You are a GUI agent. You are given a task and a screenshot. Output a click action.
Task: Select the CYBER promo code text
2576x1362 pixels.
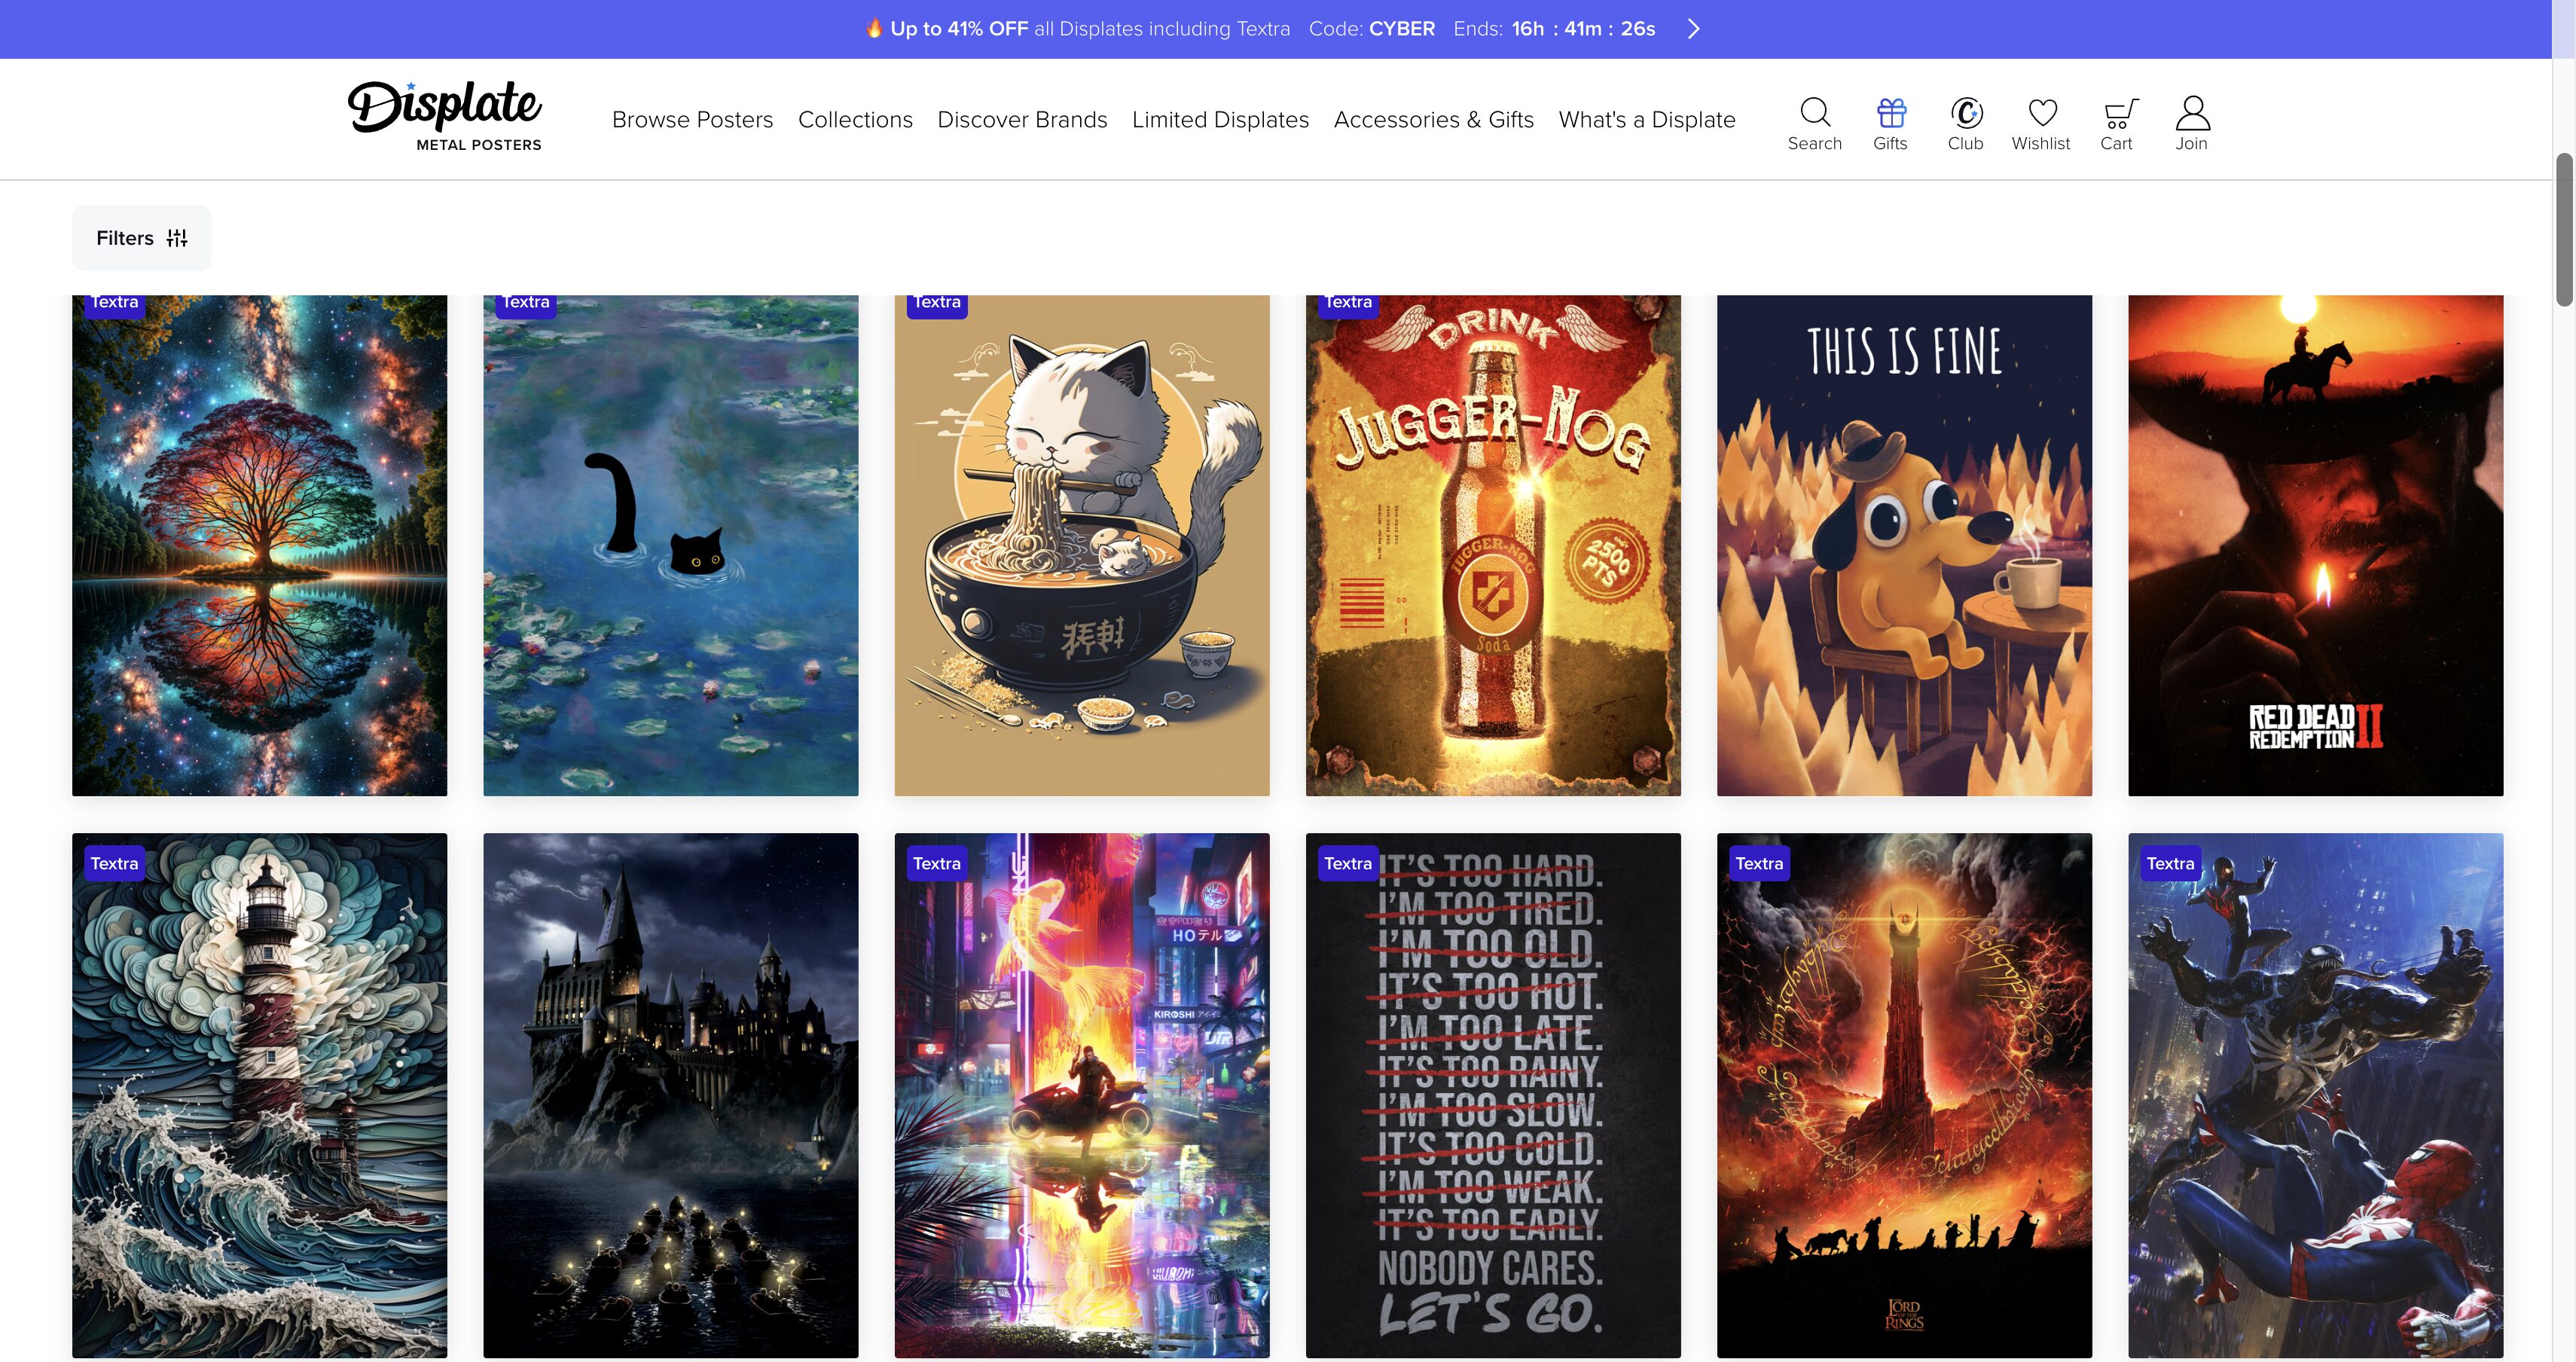1401,29
